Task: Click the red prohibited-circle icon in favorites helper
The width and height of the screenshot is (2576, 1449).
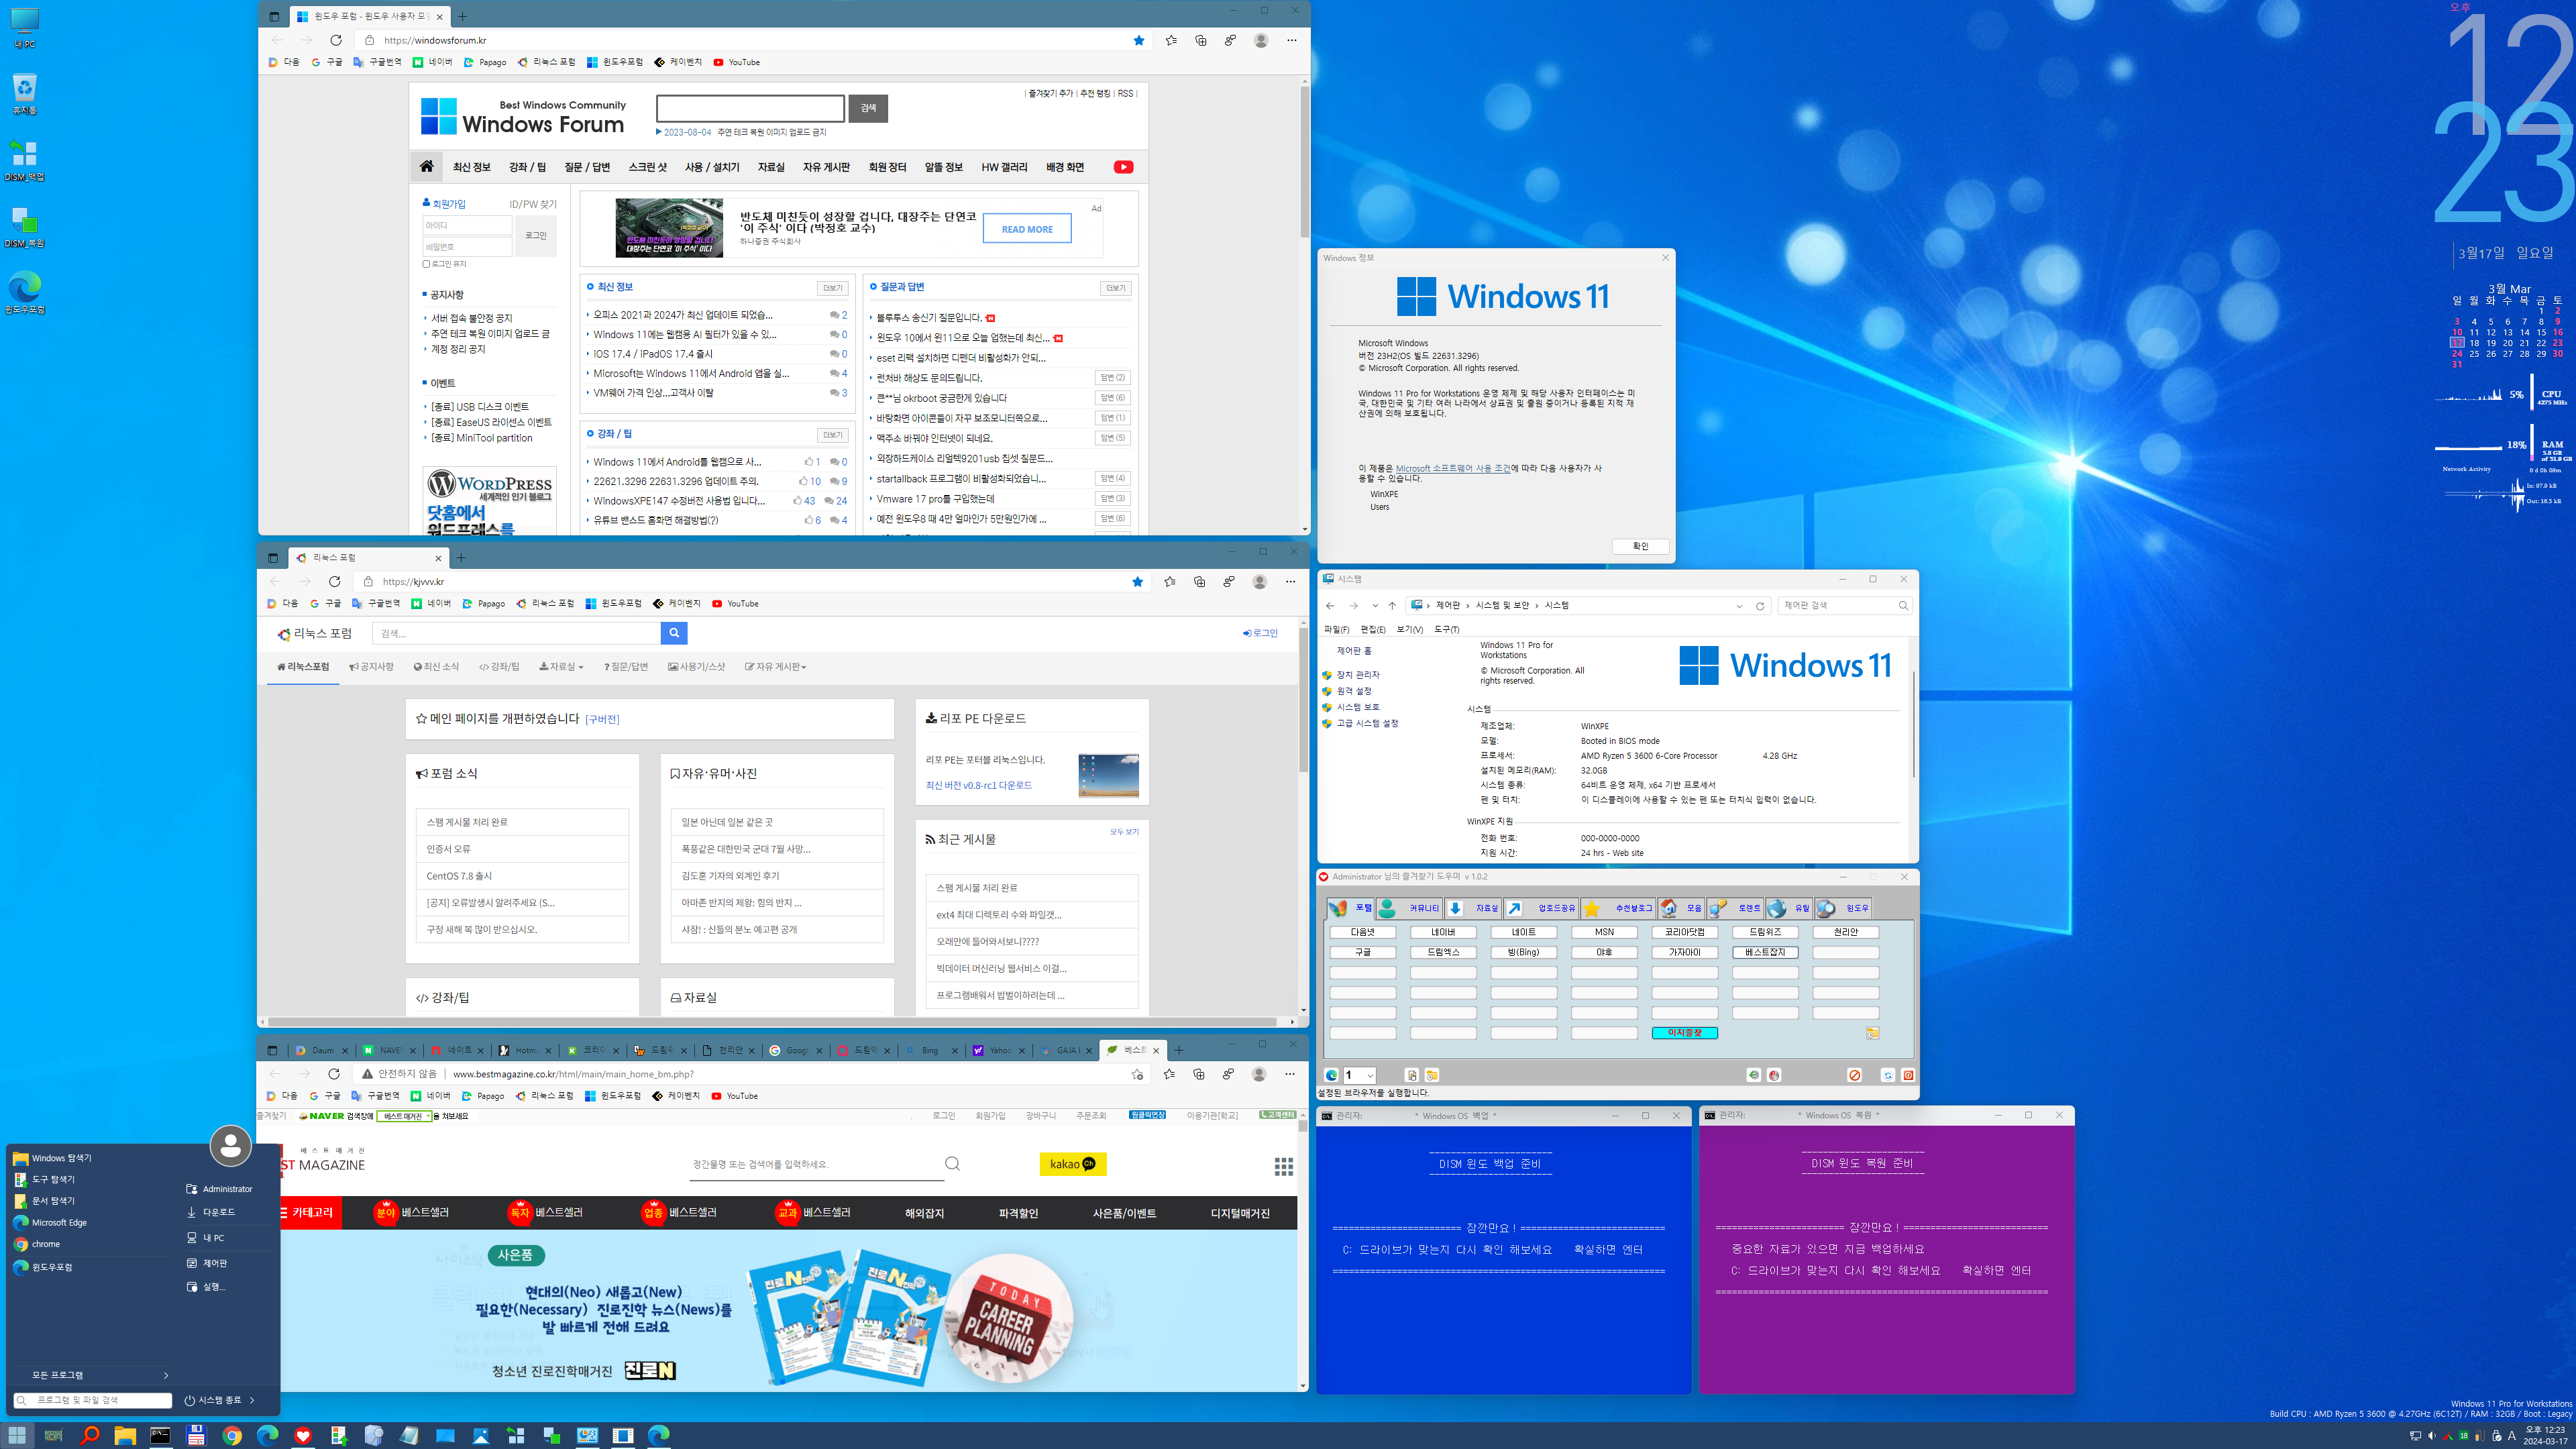Action: 1855,1075
